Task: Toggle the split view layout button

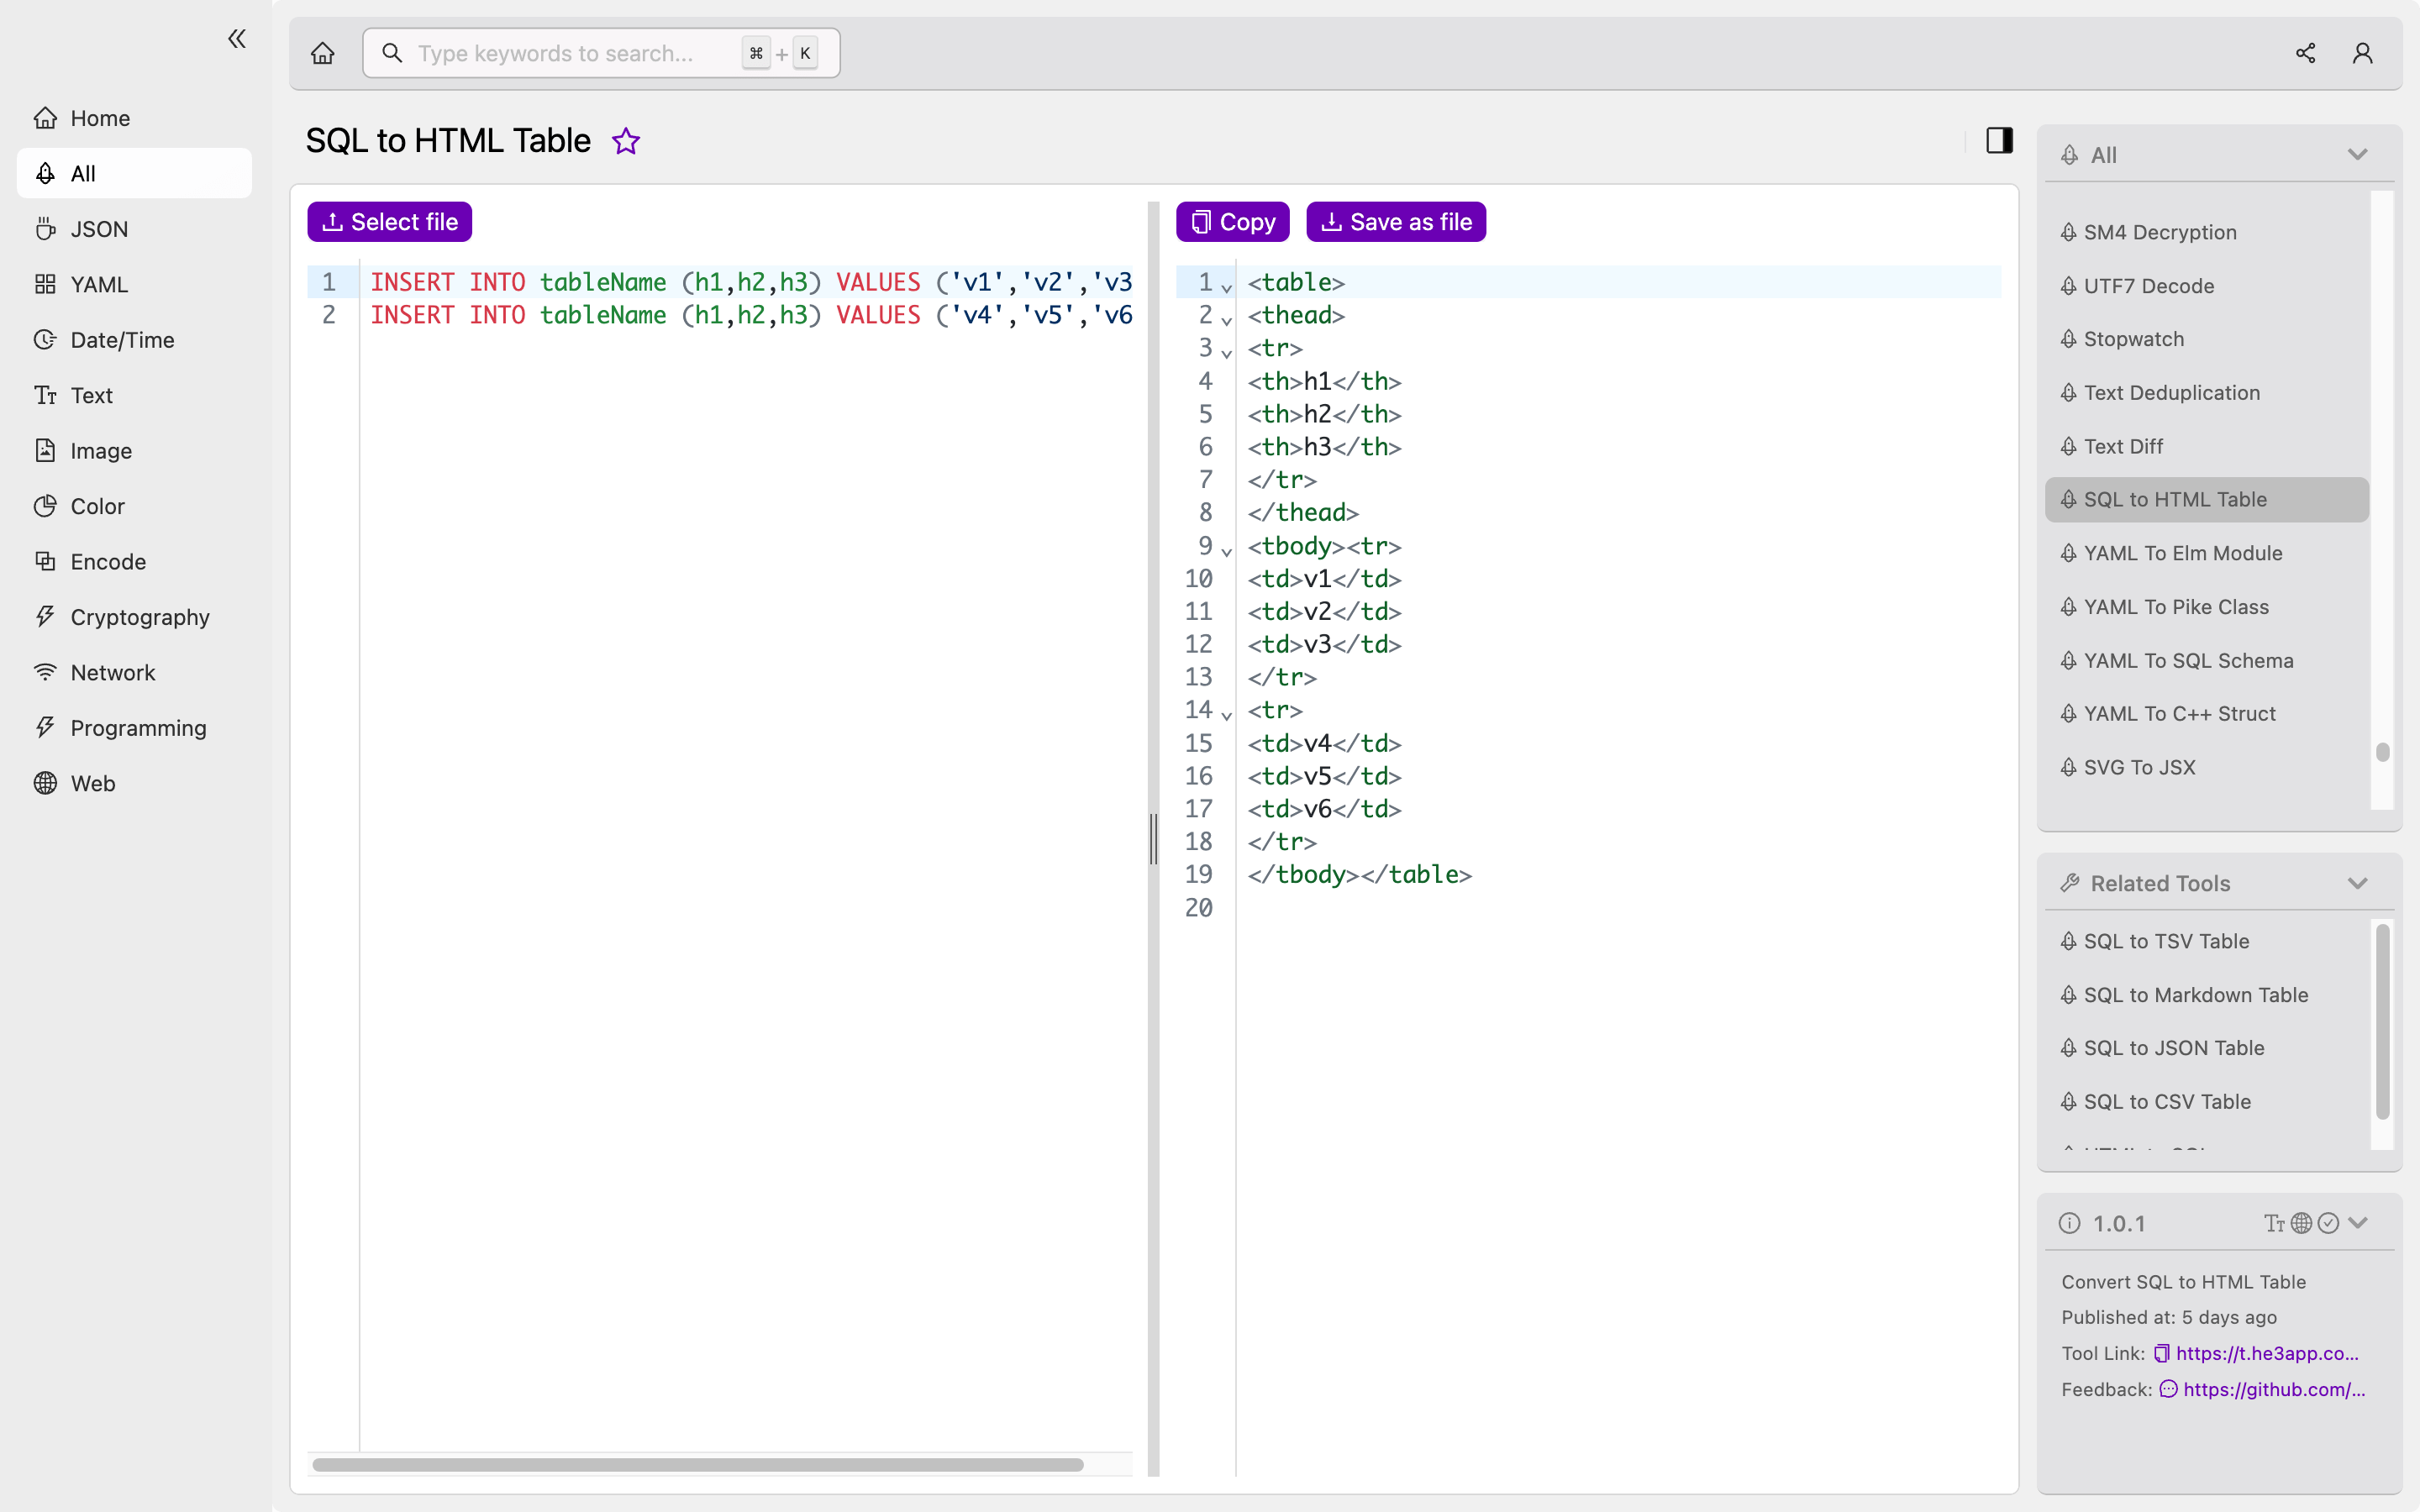Action: pyautogui.click(x=1998, y=139)
